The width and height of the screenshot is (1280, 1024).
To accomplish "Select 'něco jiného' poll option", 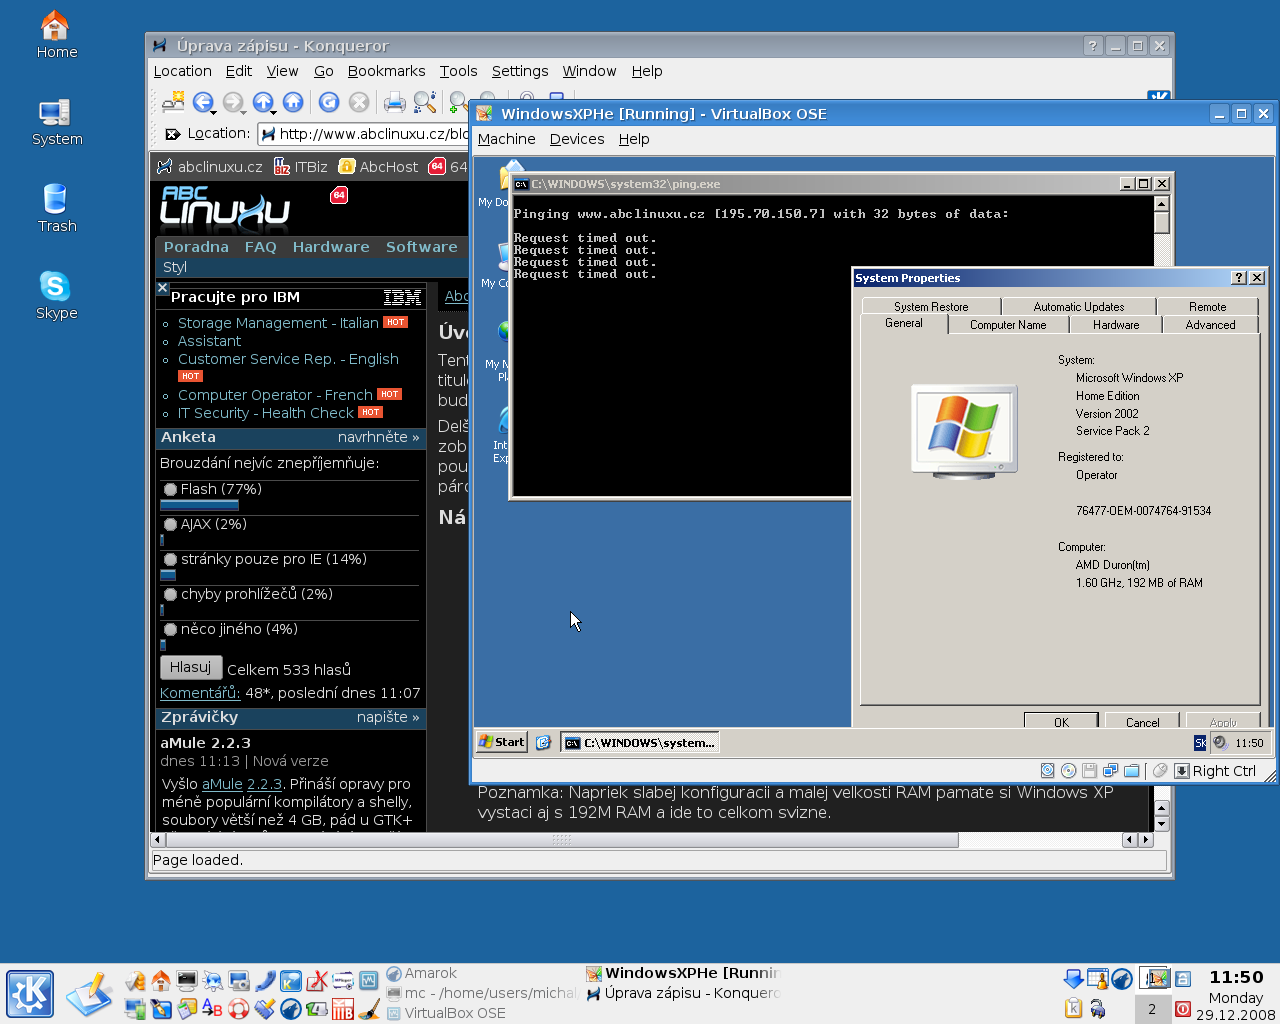I will pyautogui.click(x=171, y=630).
